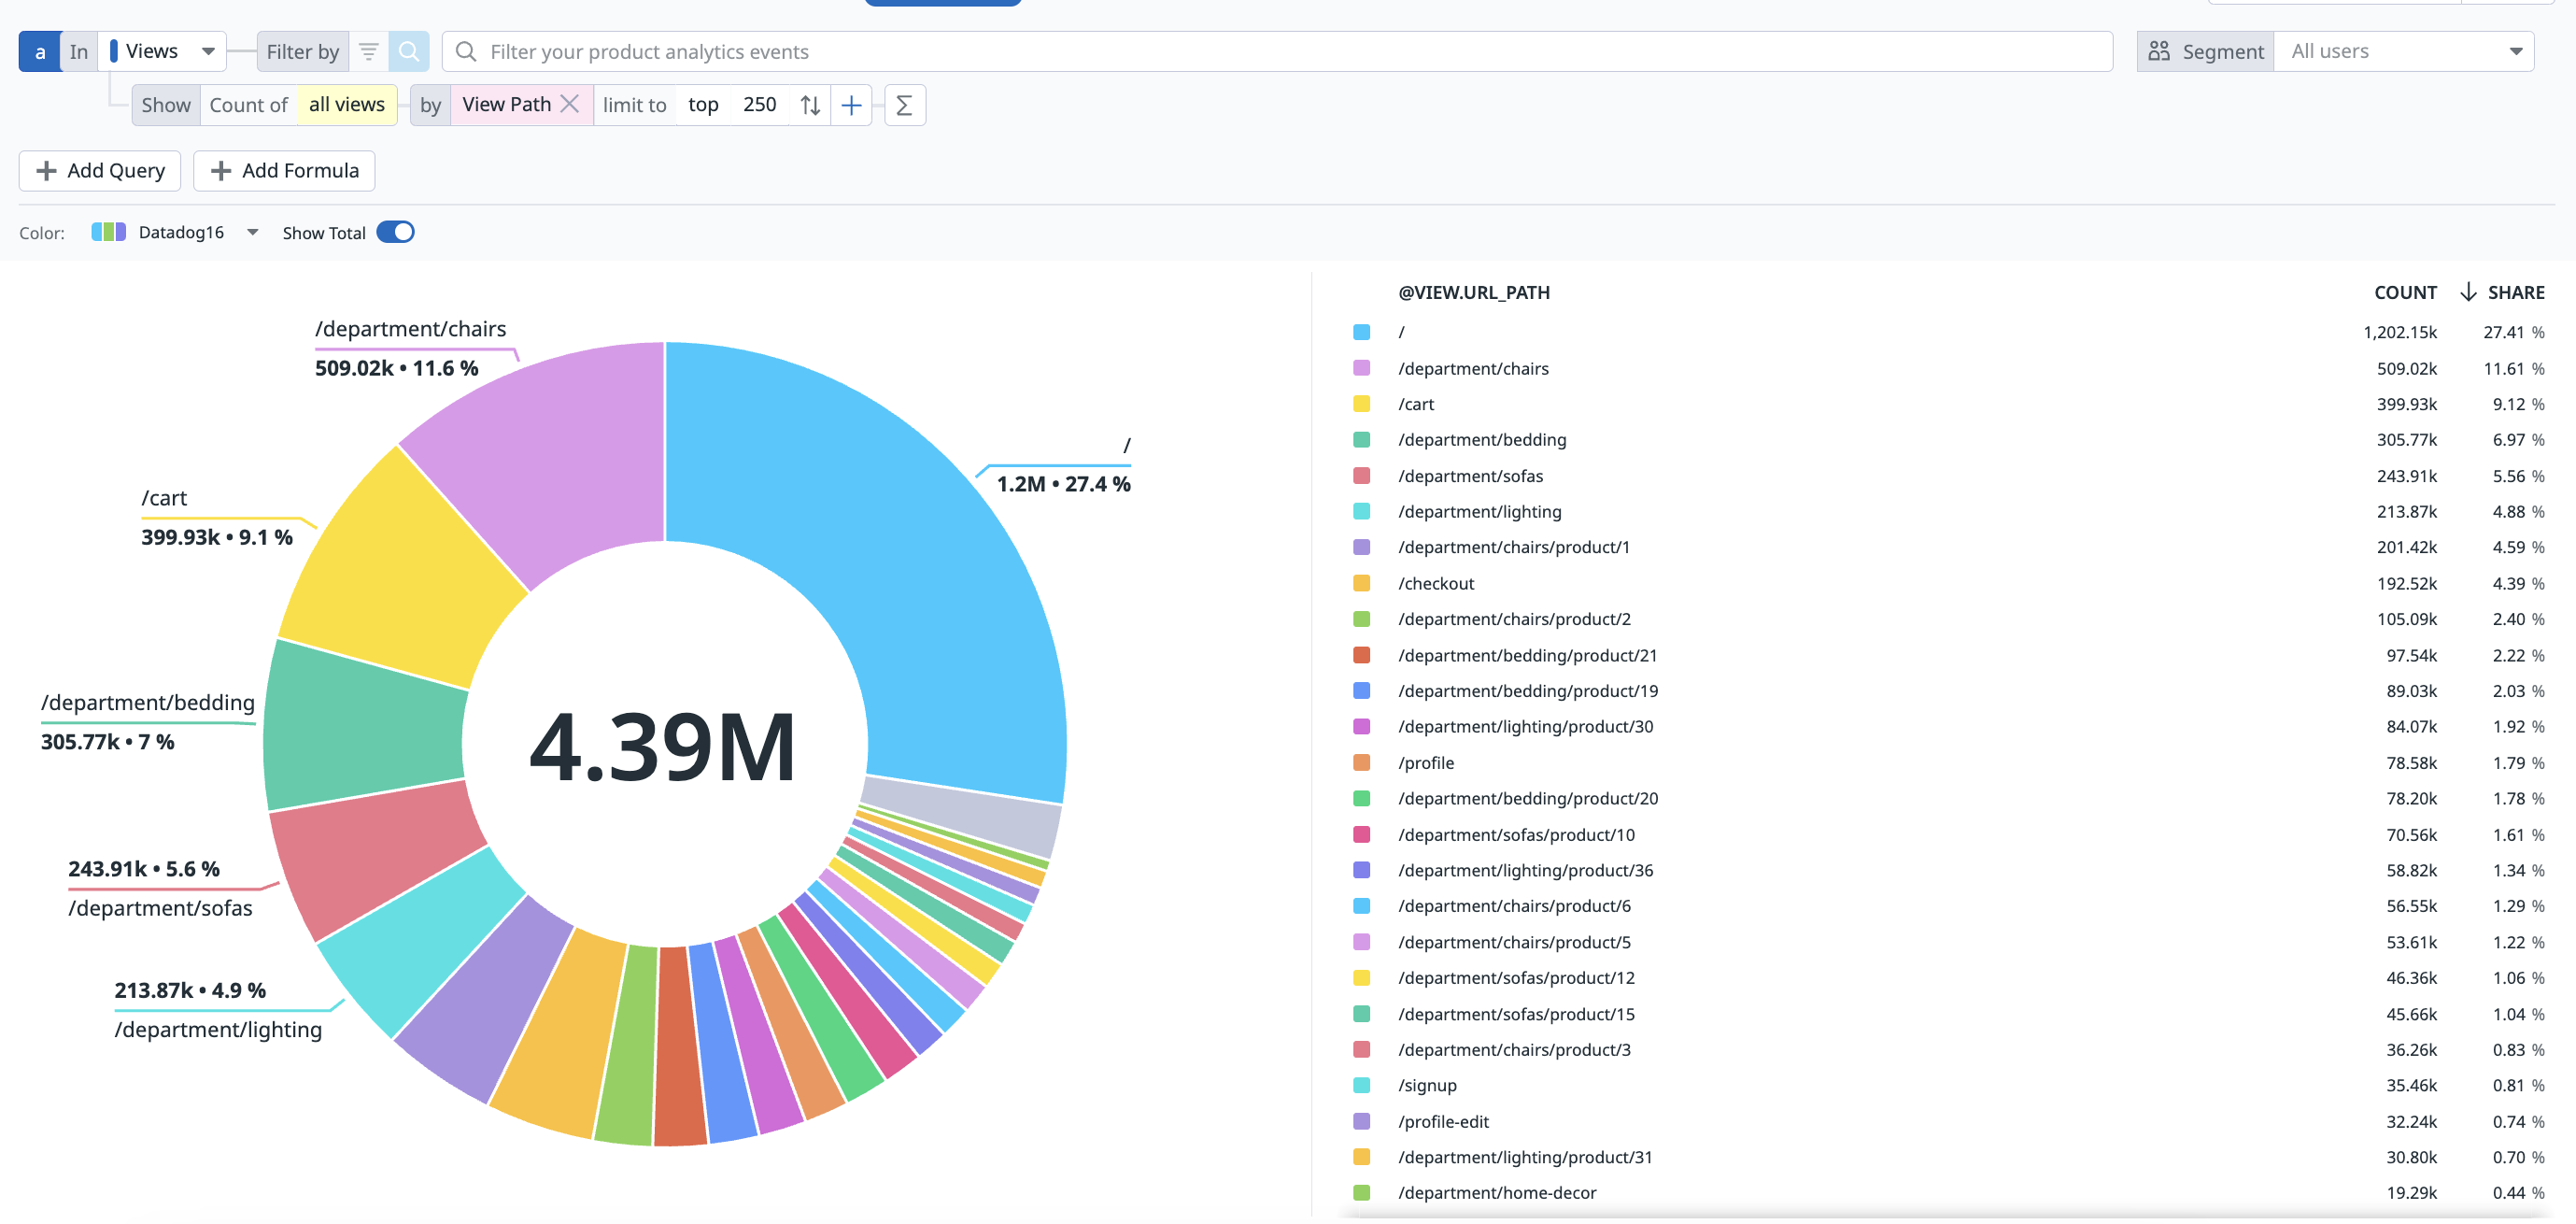This screenshot has width=2576, height=1224.
Task: Click the SHARE column header
Action: pos(2516,292)
